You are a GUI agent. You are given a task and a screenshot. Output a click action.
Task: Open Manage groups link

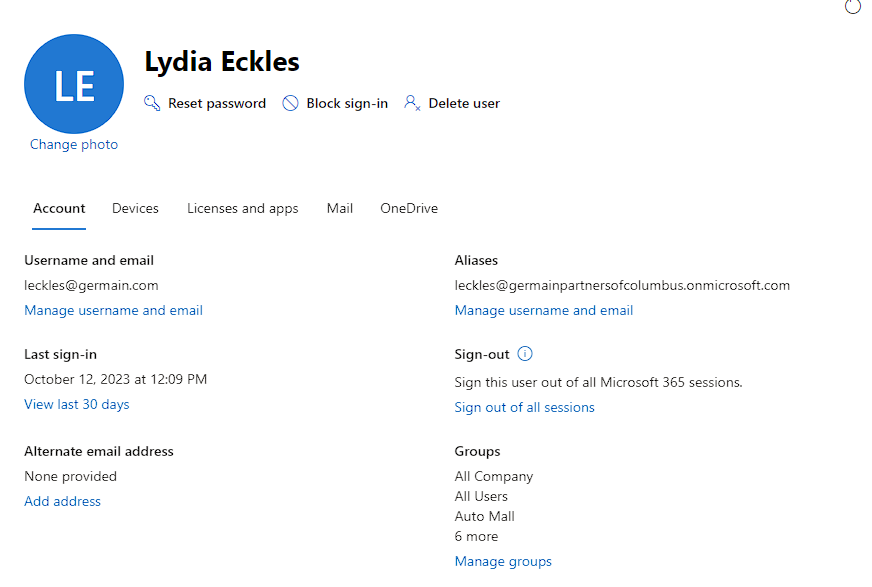pos(503,561)
